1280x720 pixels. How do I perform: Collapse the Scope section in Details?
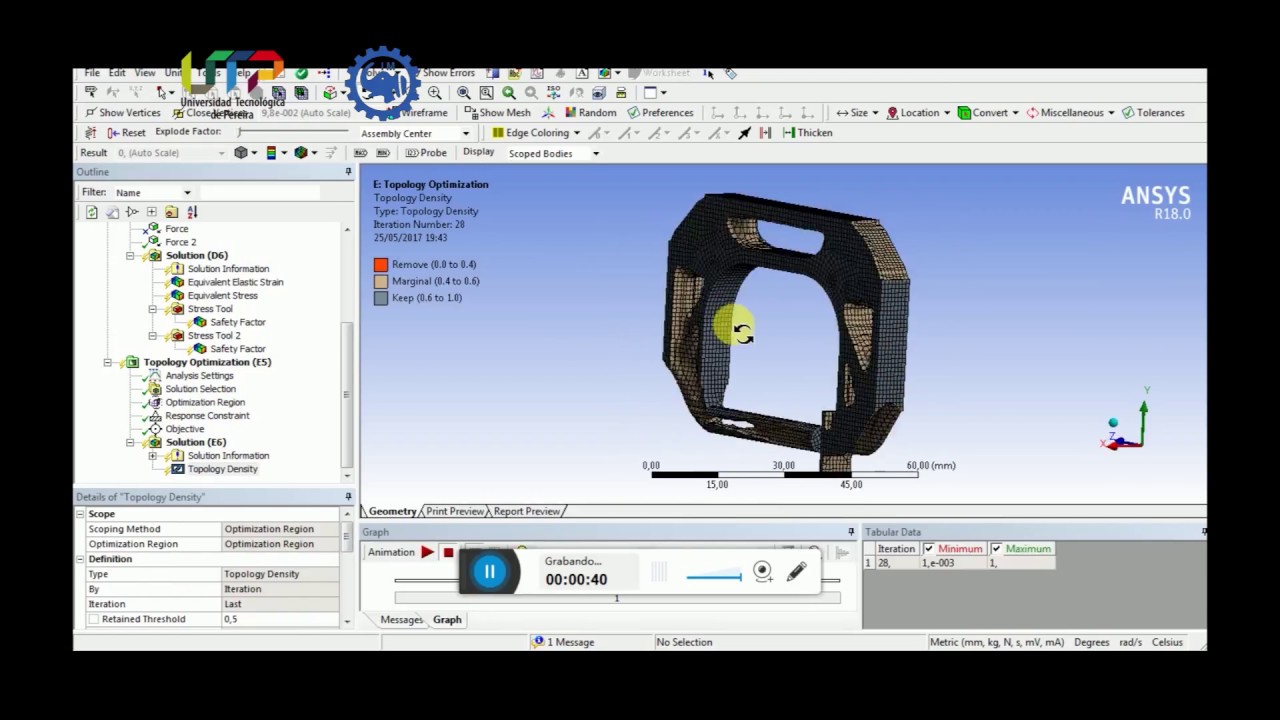tap(81, 514)
